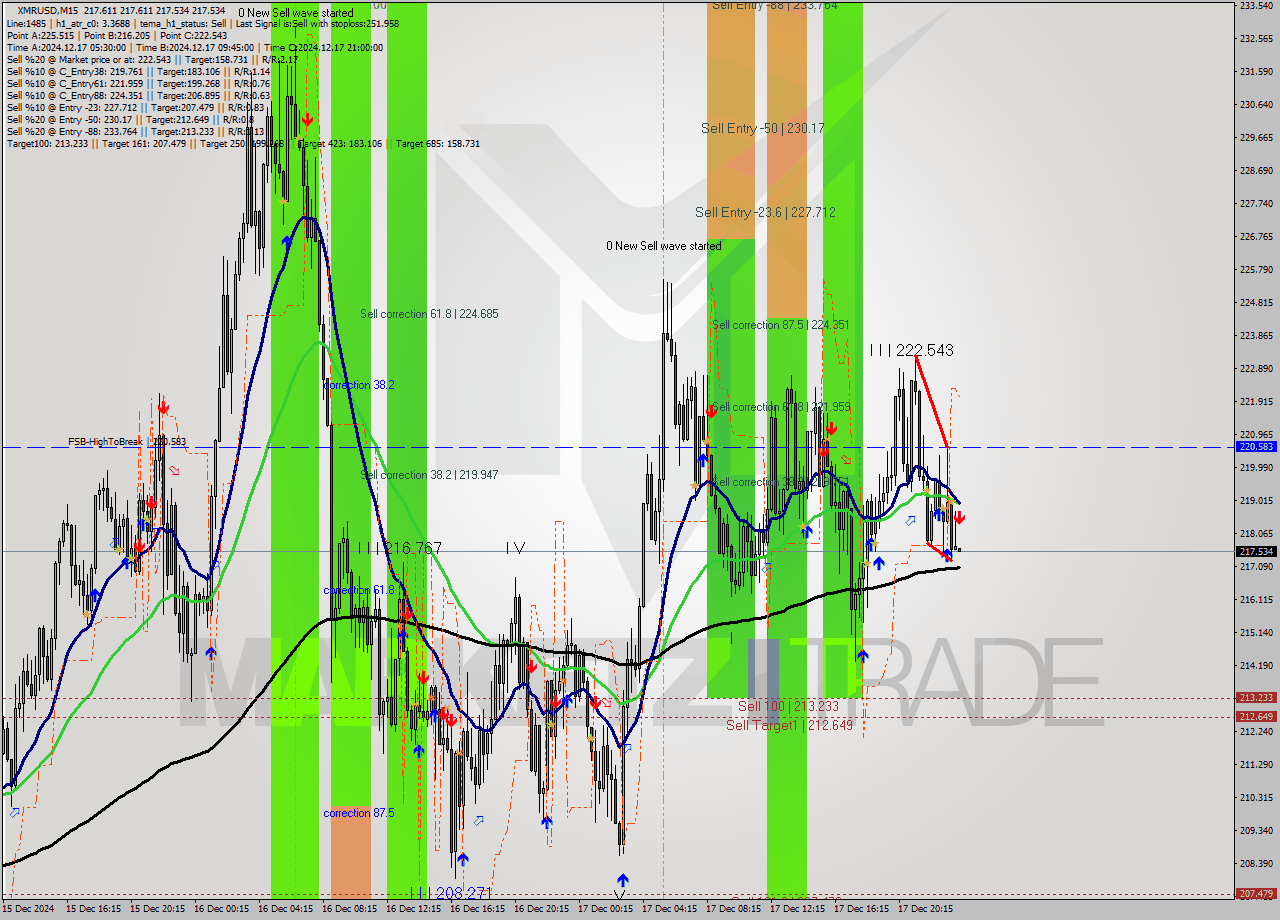Select the blue 220.583 price axis marker

tap(1256, 447)
